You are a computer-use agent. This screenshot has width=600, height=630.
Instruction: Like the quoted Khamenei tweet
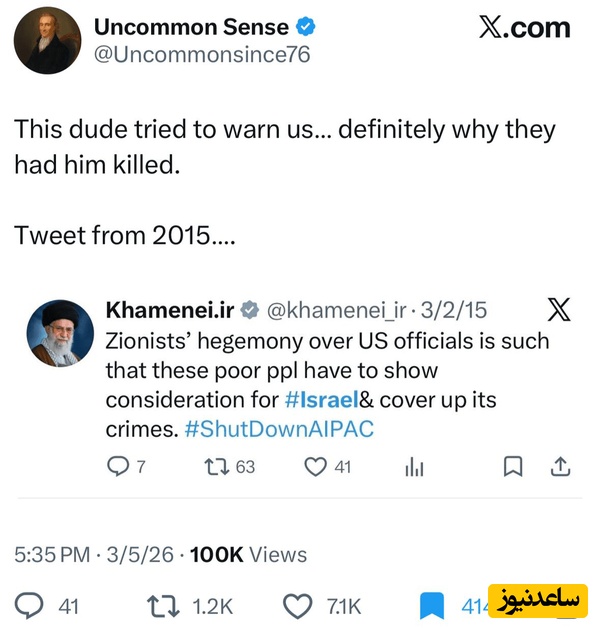(x=315, y=466)
